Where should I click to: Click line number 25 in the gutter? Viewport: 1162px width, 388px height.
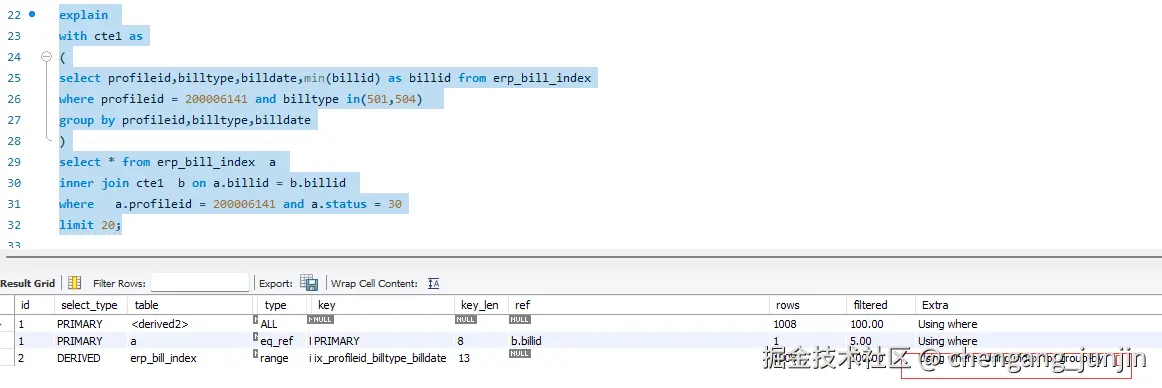(x=13, y=78)
